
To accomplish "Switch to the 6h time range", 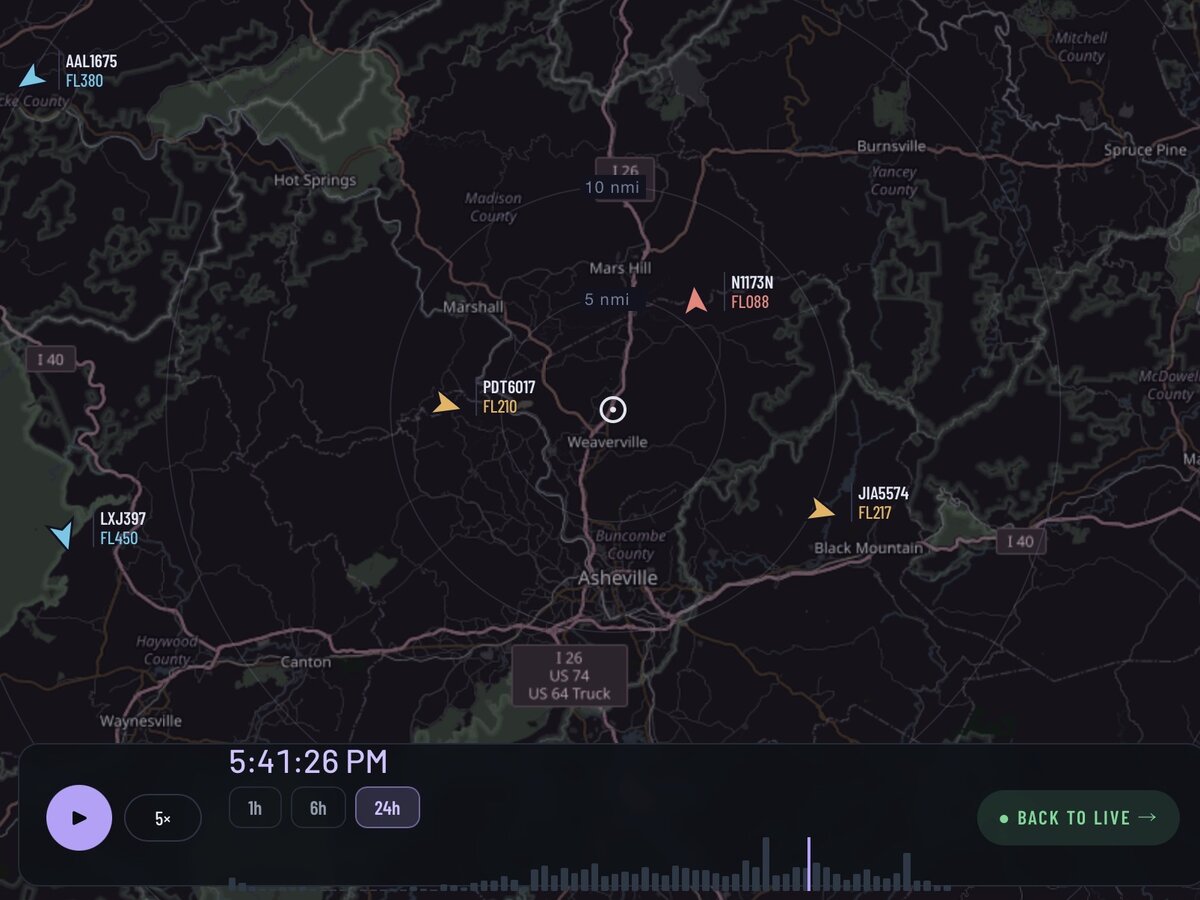I will (318, 808).
